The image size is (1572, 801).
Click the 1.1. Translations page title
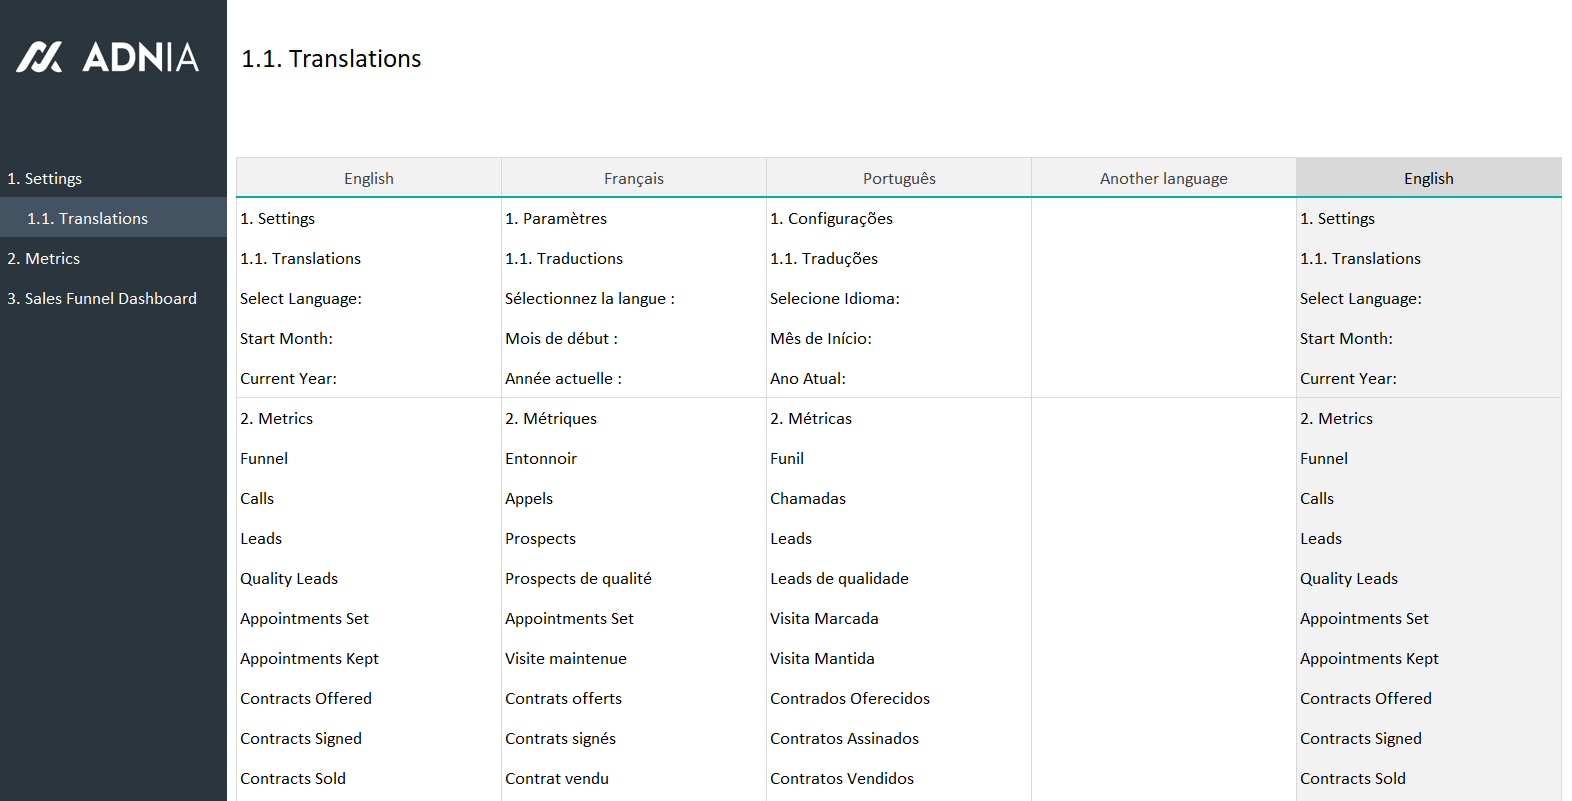[x=331, y=59]
